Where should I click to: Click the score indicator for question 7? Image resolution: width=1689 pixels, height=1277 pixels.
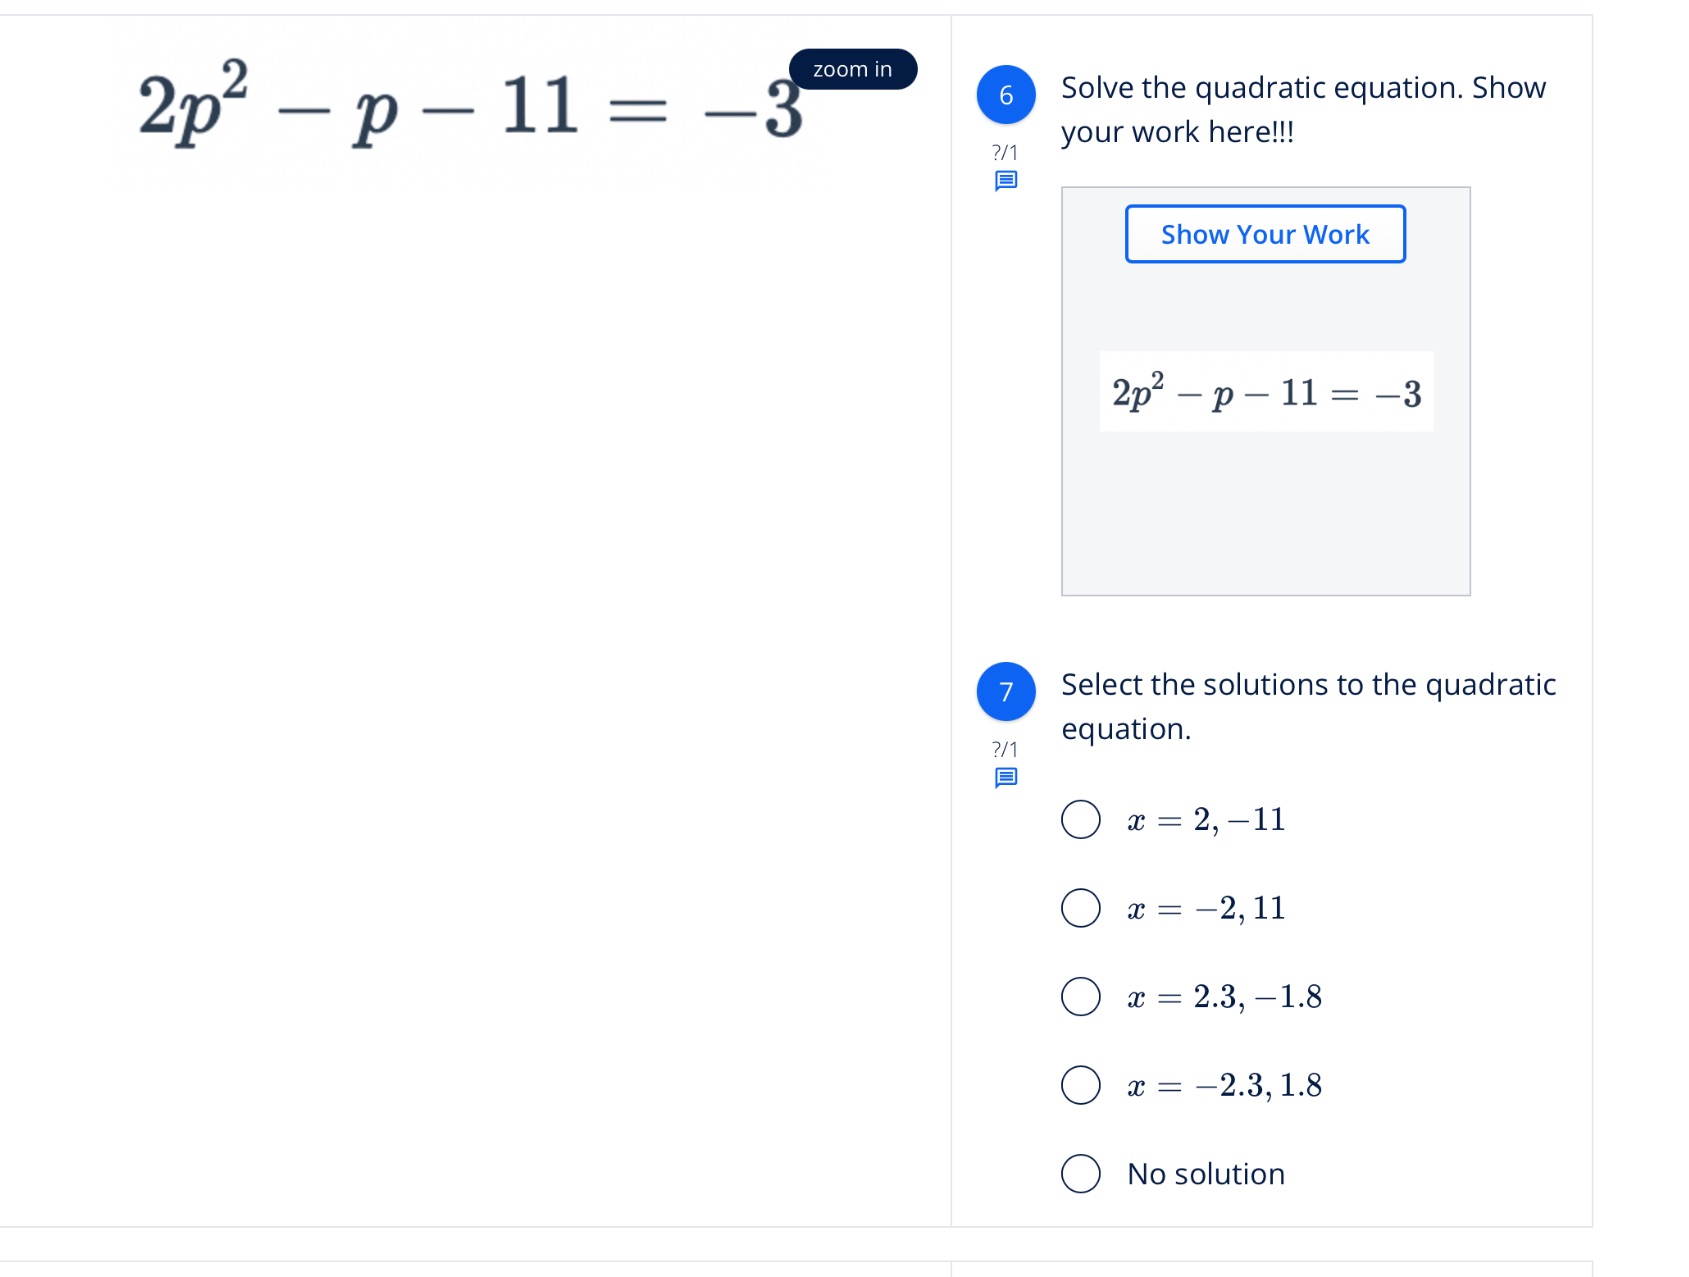click(1004, 747)
